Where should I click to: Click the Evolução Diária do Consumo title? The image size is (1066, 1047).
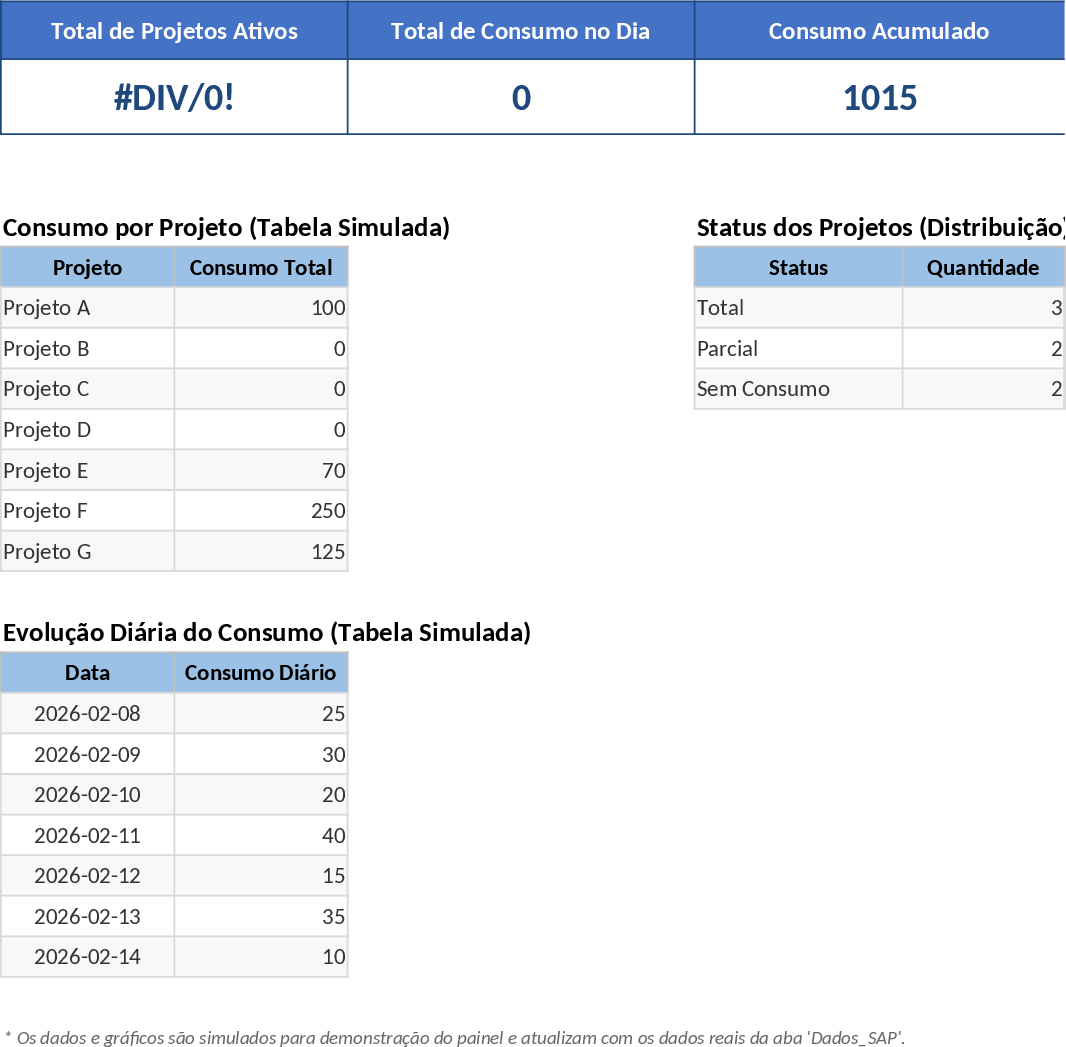click(265, 633)
